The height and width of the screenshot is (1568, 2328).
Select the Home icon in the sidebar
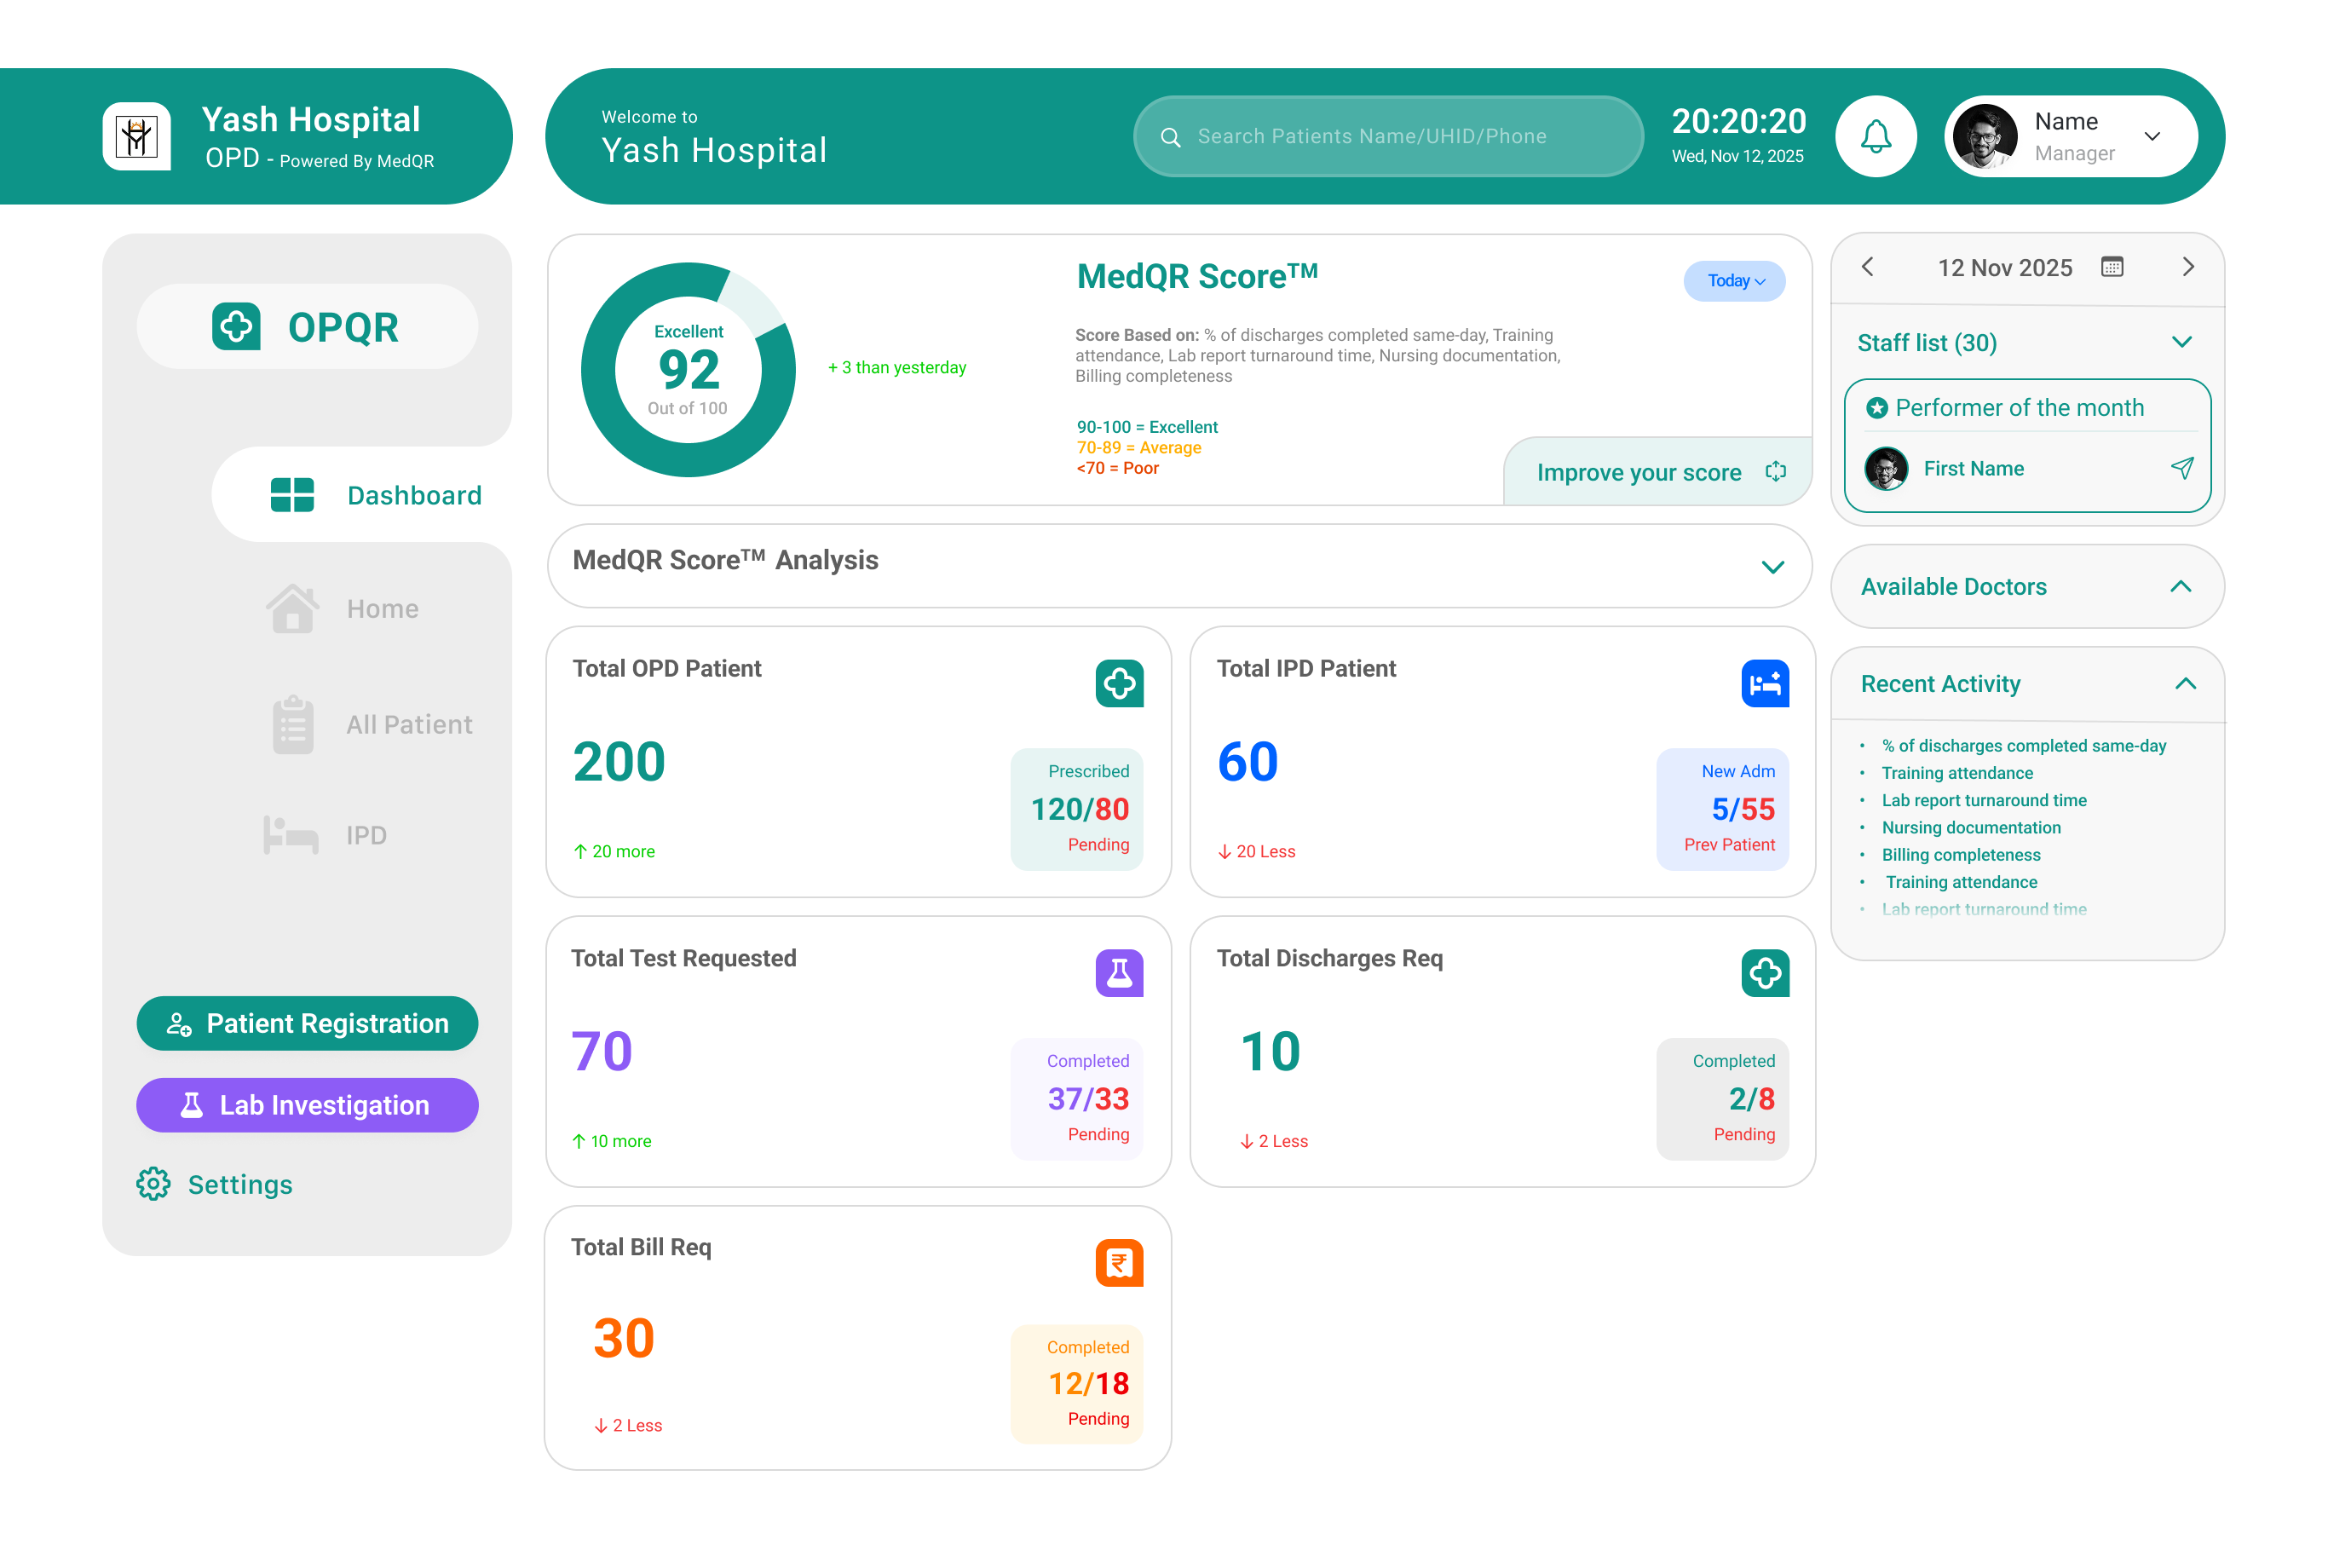(x=292, y=607)
